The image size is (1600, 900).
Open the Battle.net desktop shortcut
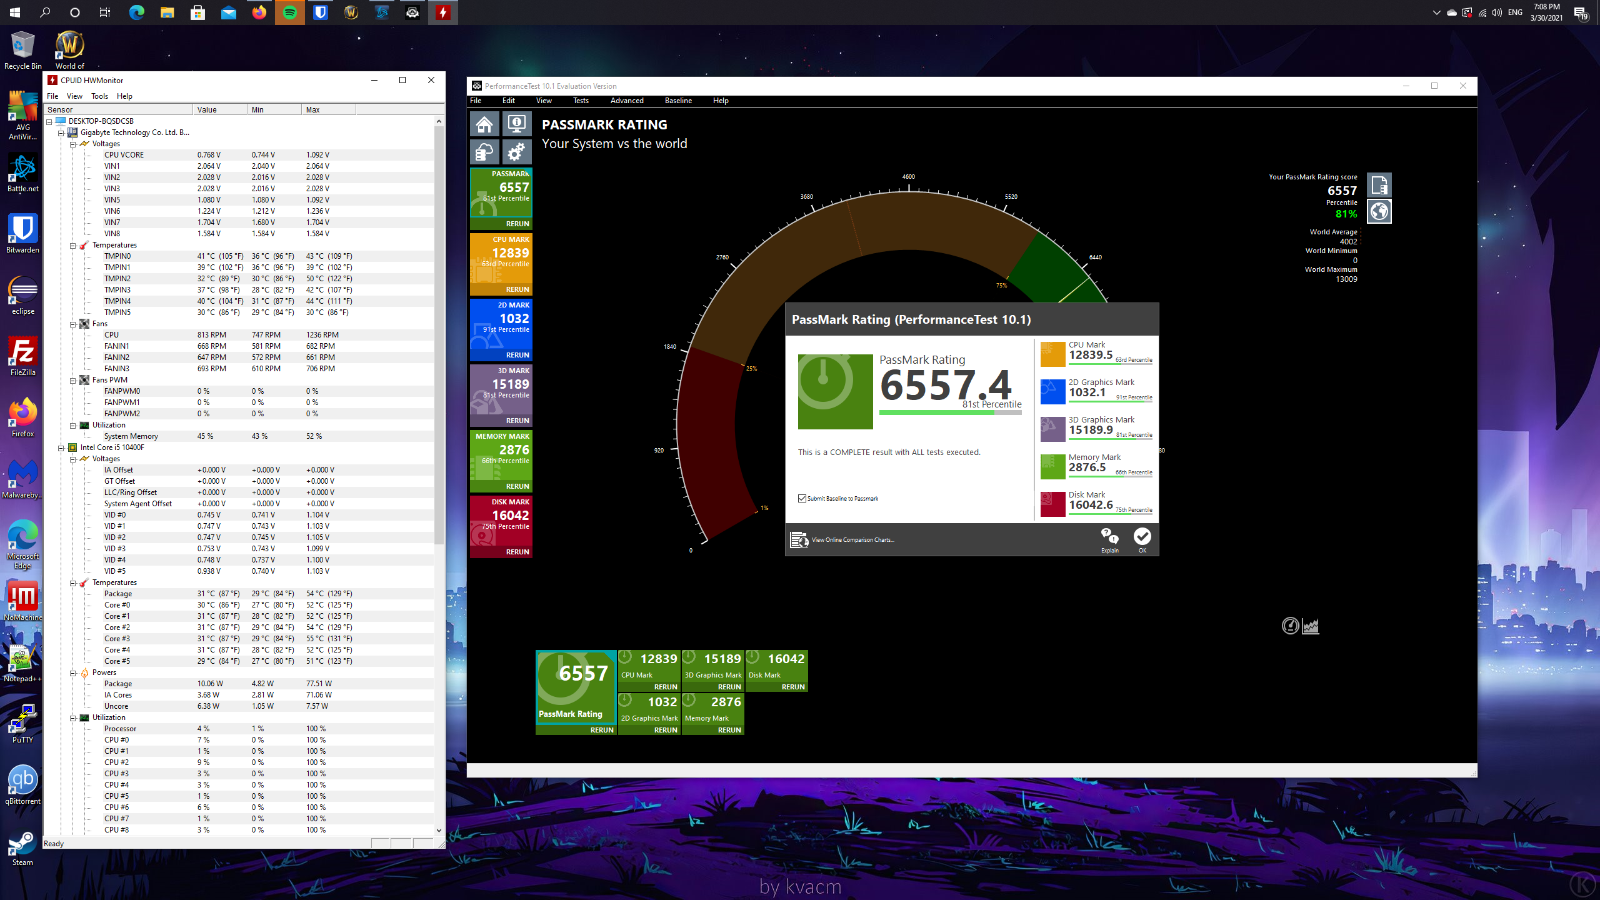point(22,172)
